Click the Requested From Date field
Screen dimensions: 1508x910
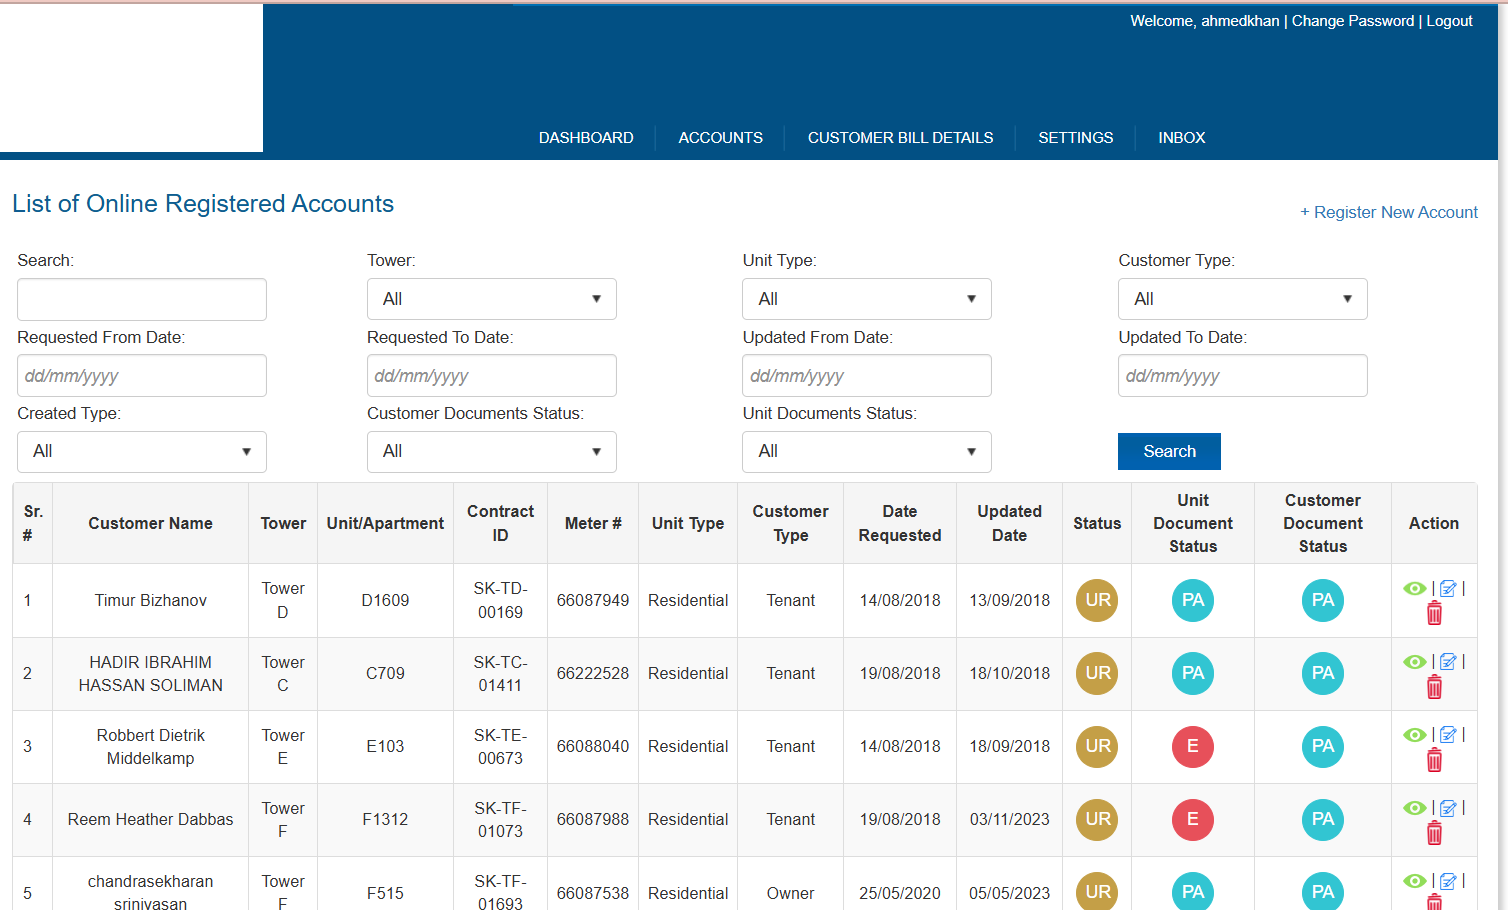coord(142,376)
